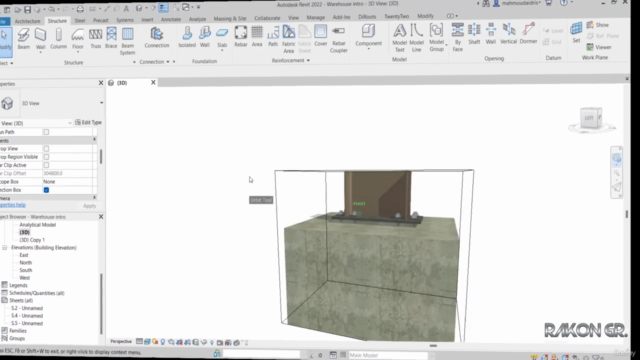Screen dimensions: 640x360
Task: Expand the Reinforcement panel dropdown
Action: [x=308, y=60]
